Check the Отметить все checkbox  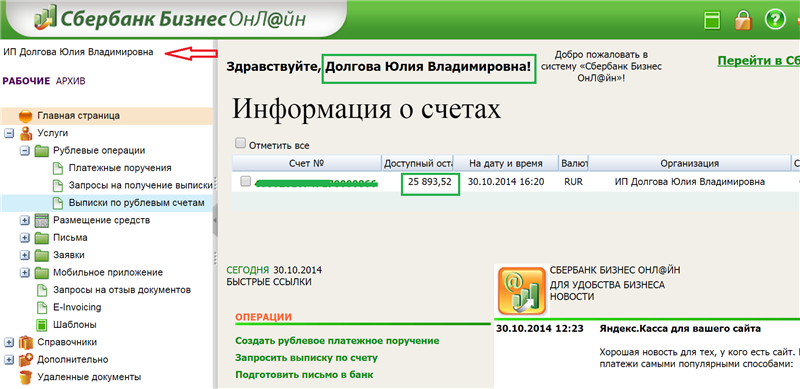click(240, 143)
